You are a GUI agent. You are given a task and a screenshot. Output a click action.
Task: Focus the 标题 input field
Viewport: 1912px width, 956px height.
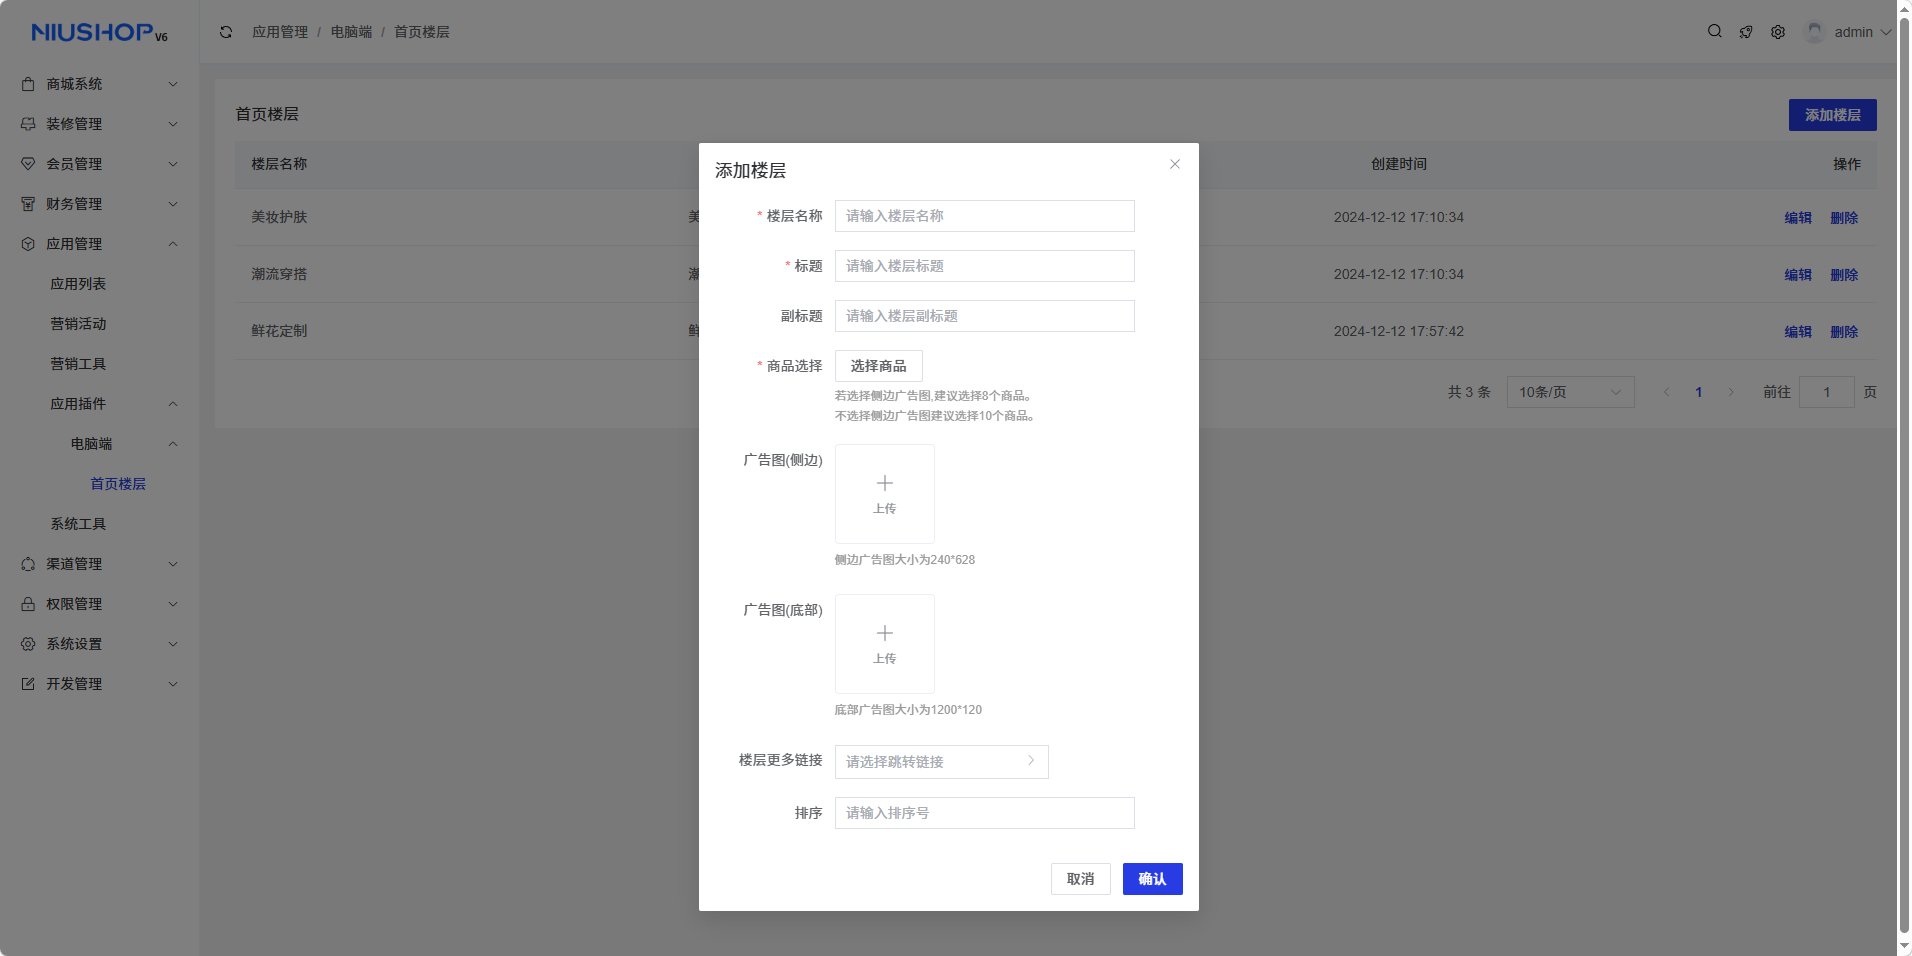pyautogui.click(x=985, y=266)
